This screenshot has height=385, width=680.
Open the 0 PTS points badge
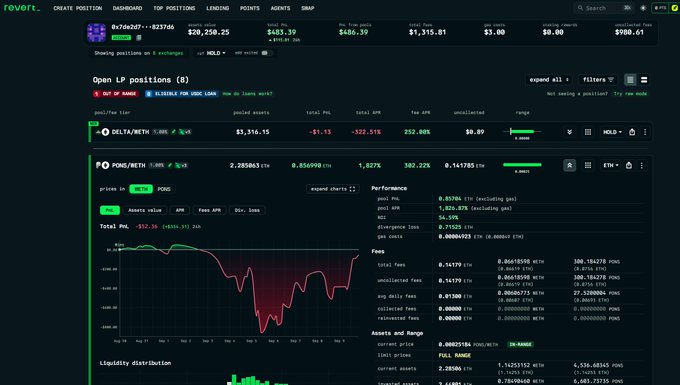tap(660, 8)
